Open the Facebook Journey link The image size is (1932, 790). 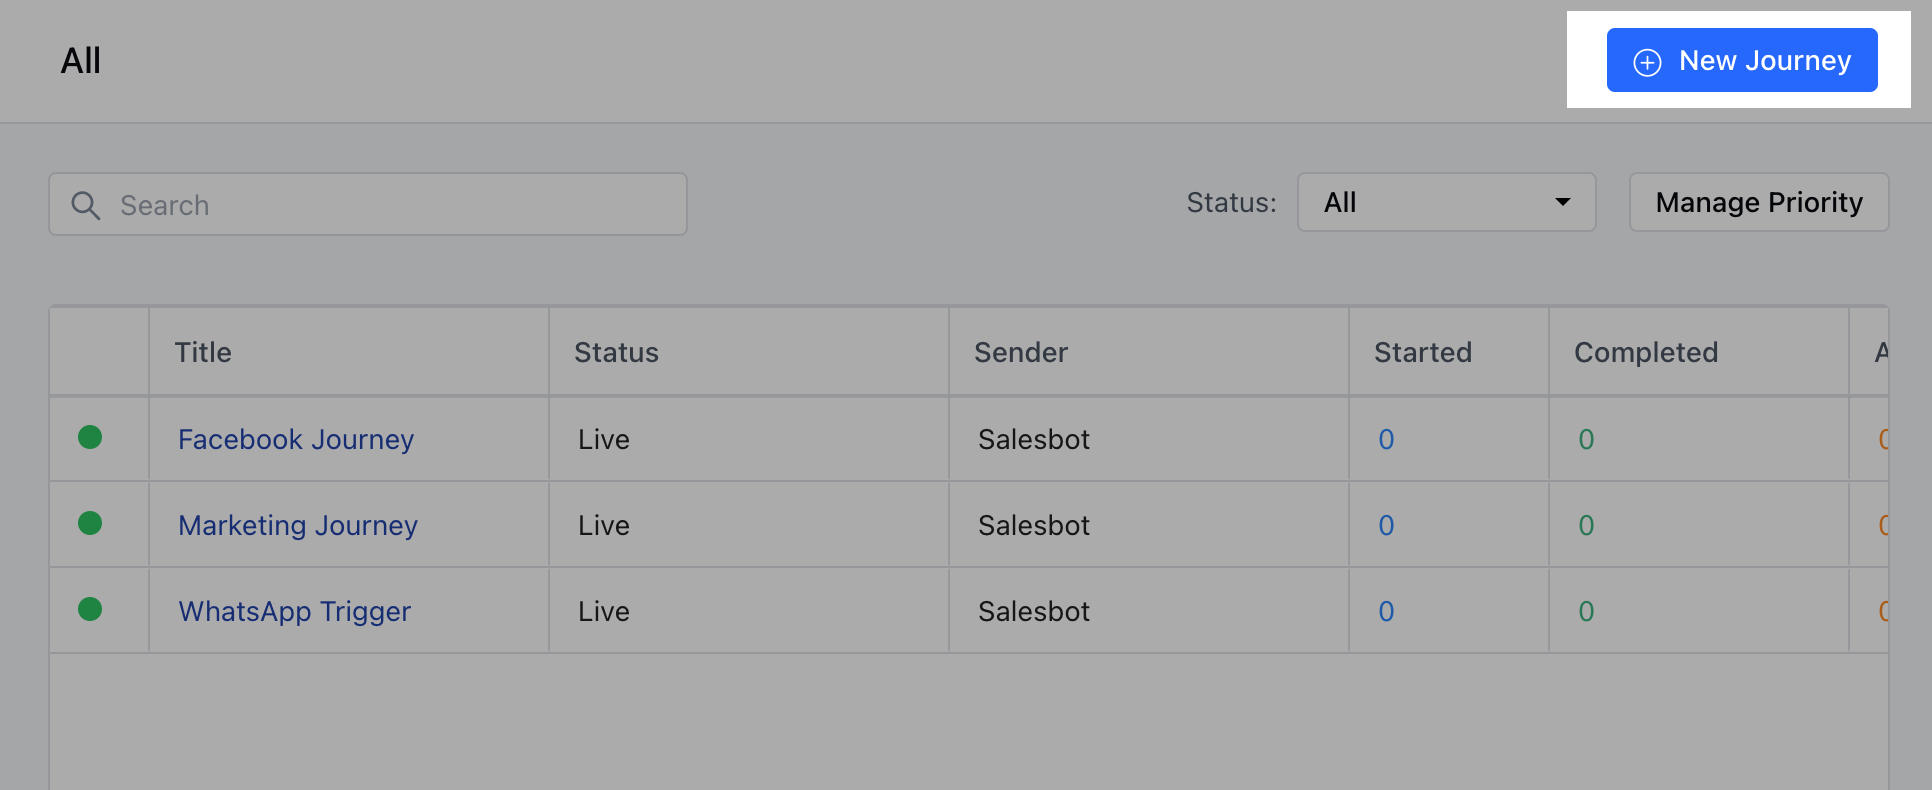(x=296, y=439)
